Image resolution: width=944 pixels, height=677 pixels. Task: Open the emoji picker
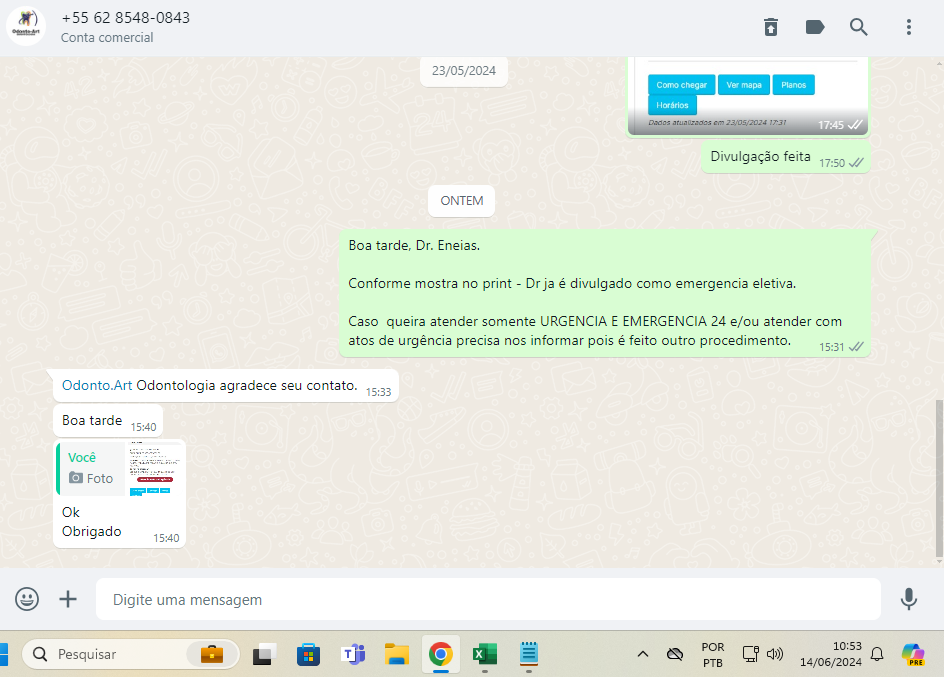[27, 599]
